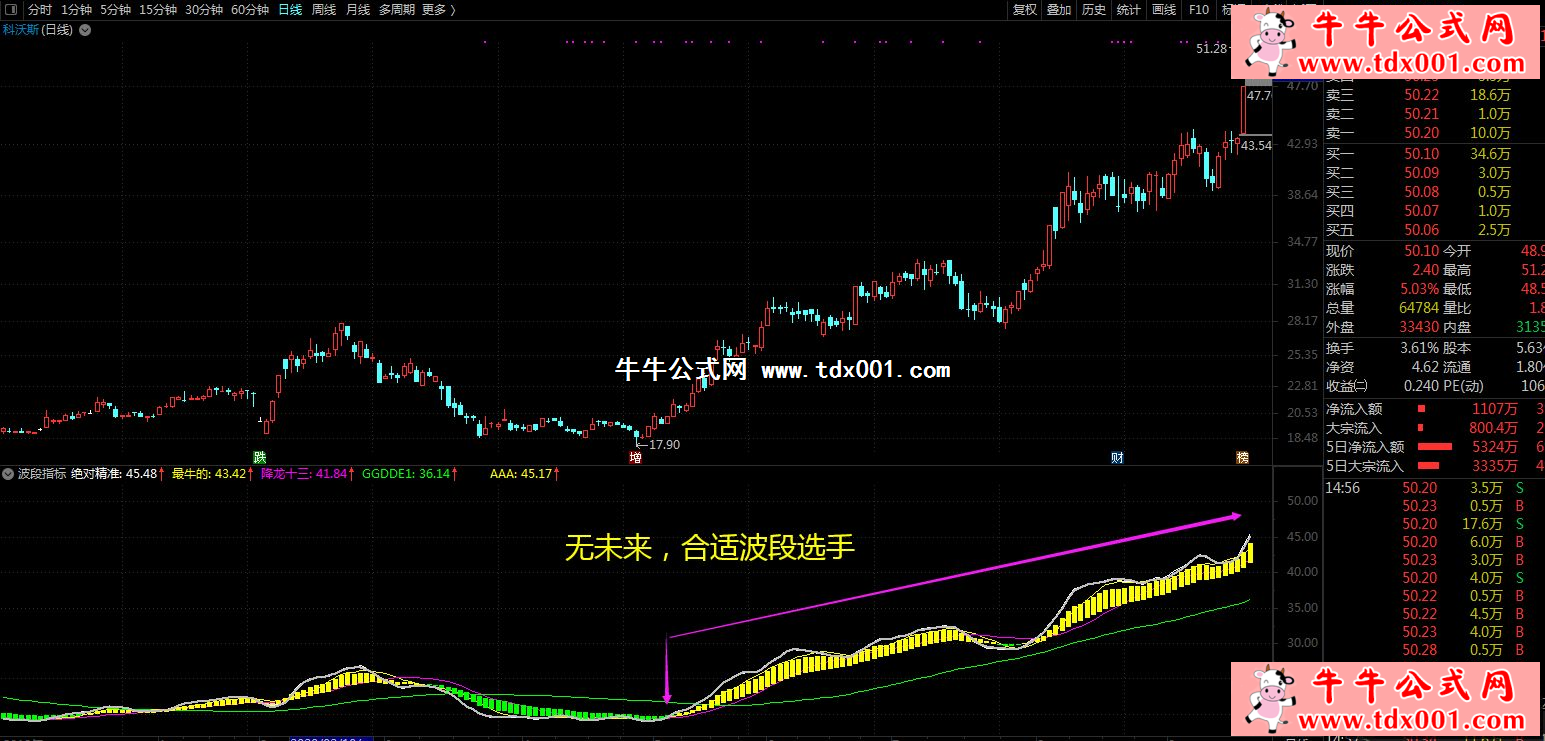Screen dimensions: 1545x741
Task: Activate the 画线 drawing tool button
Action: tap(1163, 10)
